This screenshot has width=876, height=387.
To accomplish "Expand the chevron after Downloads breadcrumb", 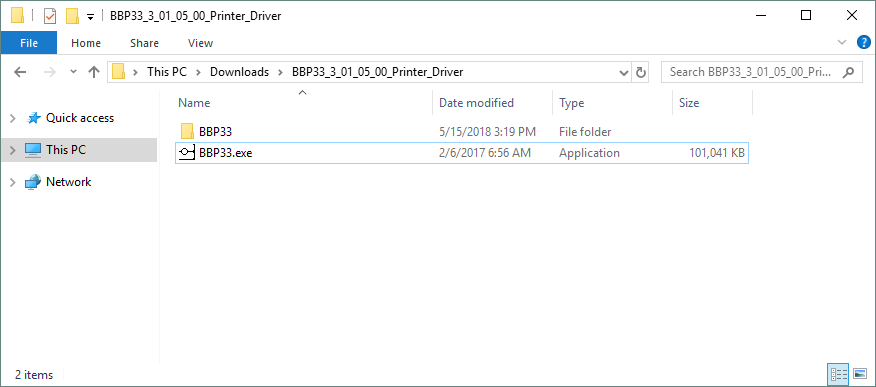I will [x=280, y=72].
